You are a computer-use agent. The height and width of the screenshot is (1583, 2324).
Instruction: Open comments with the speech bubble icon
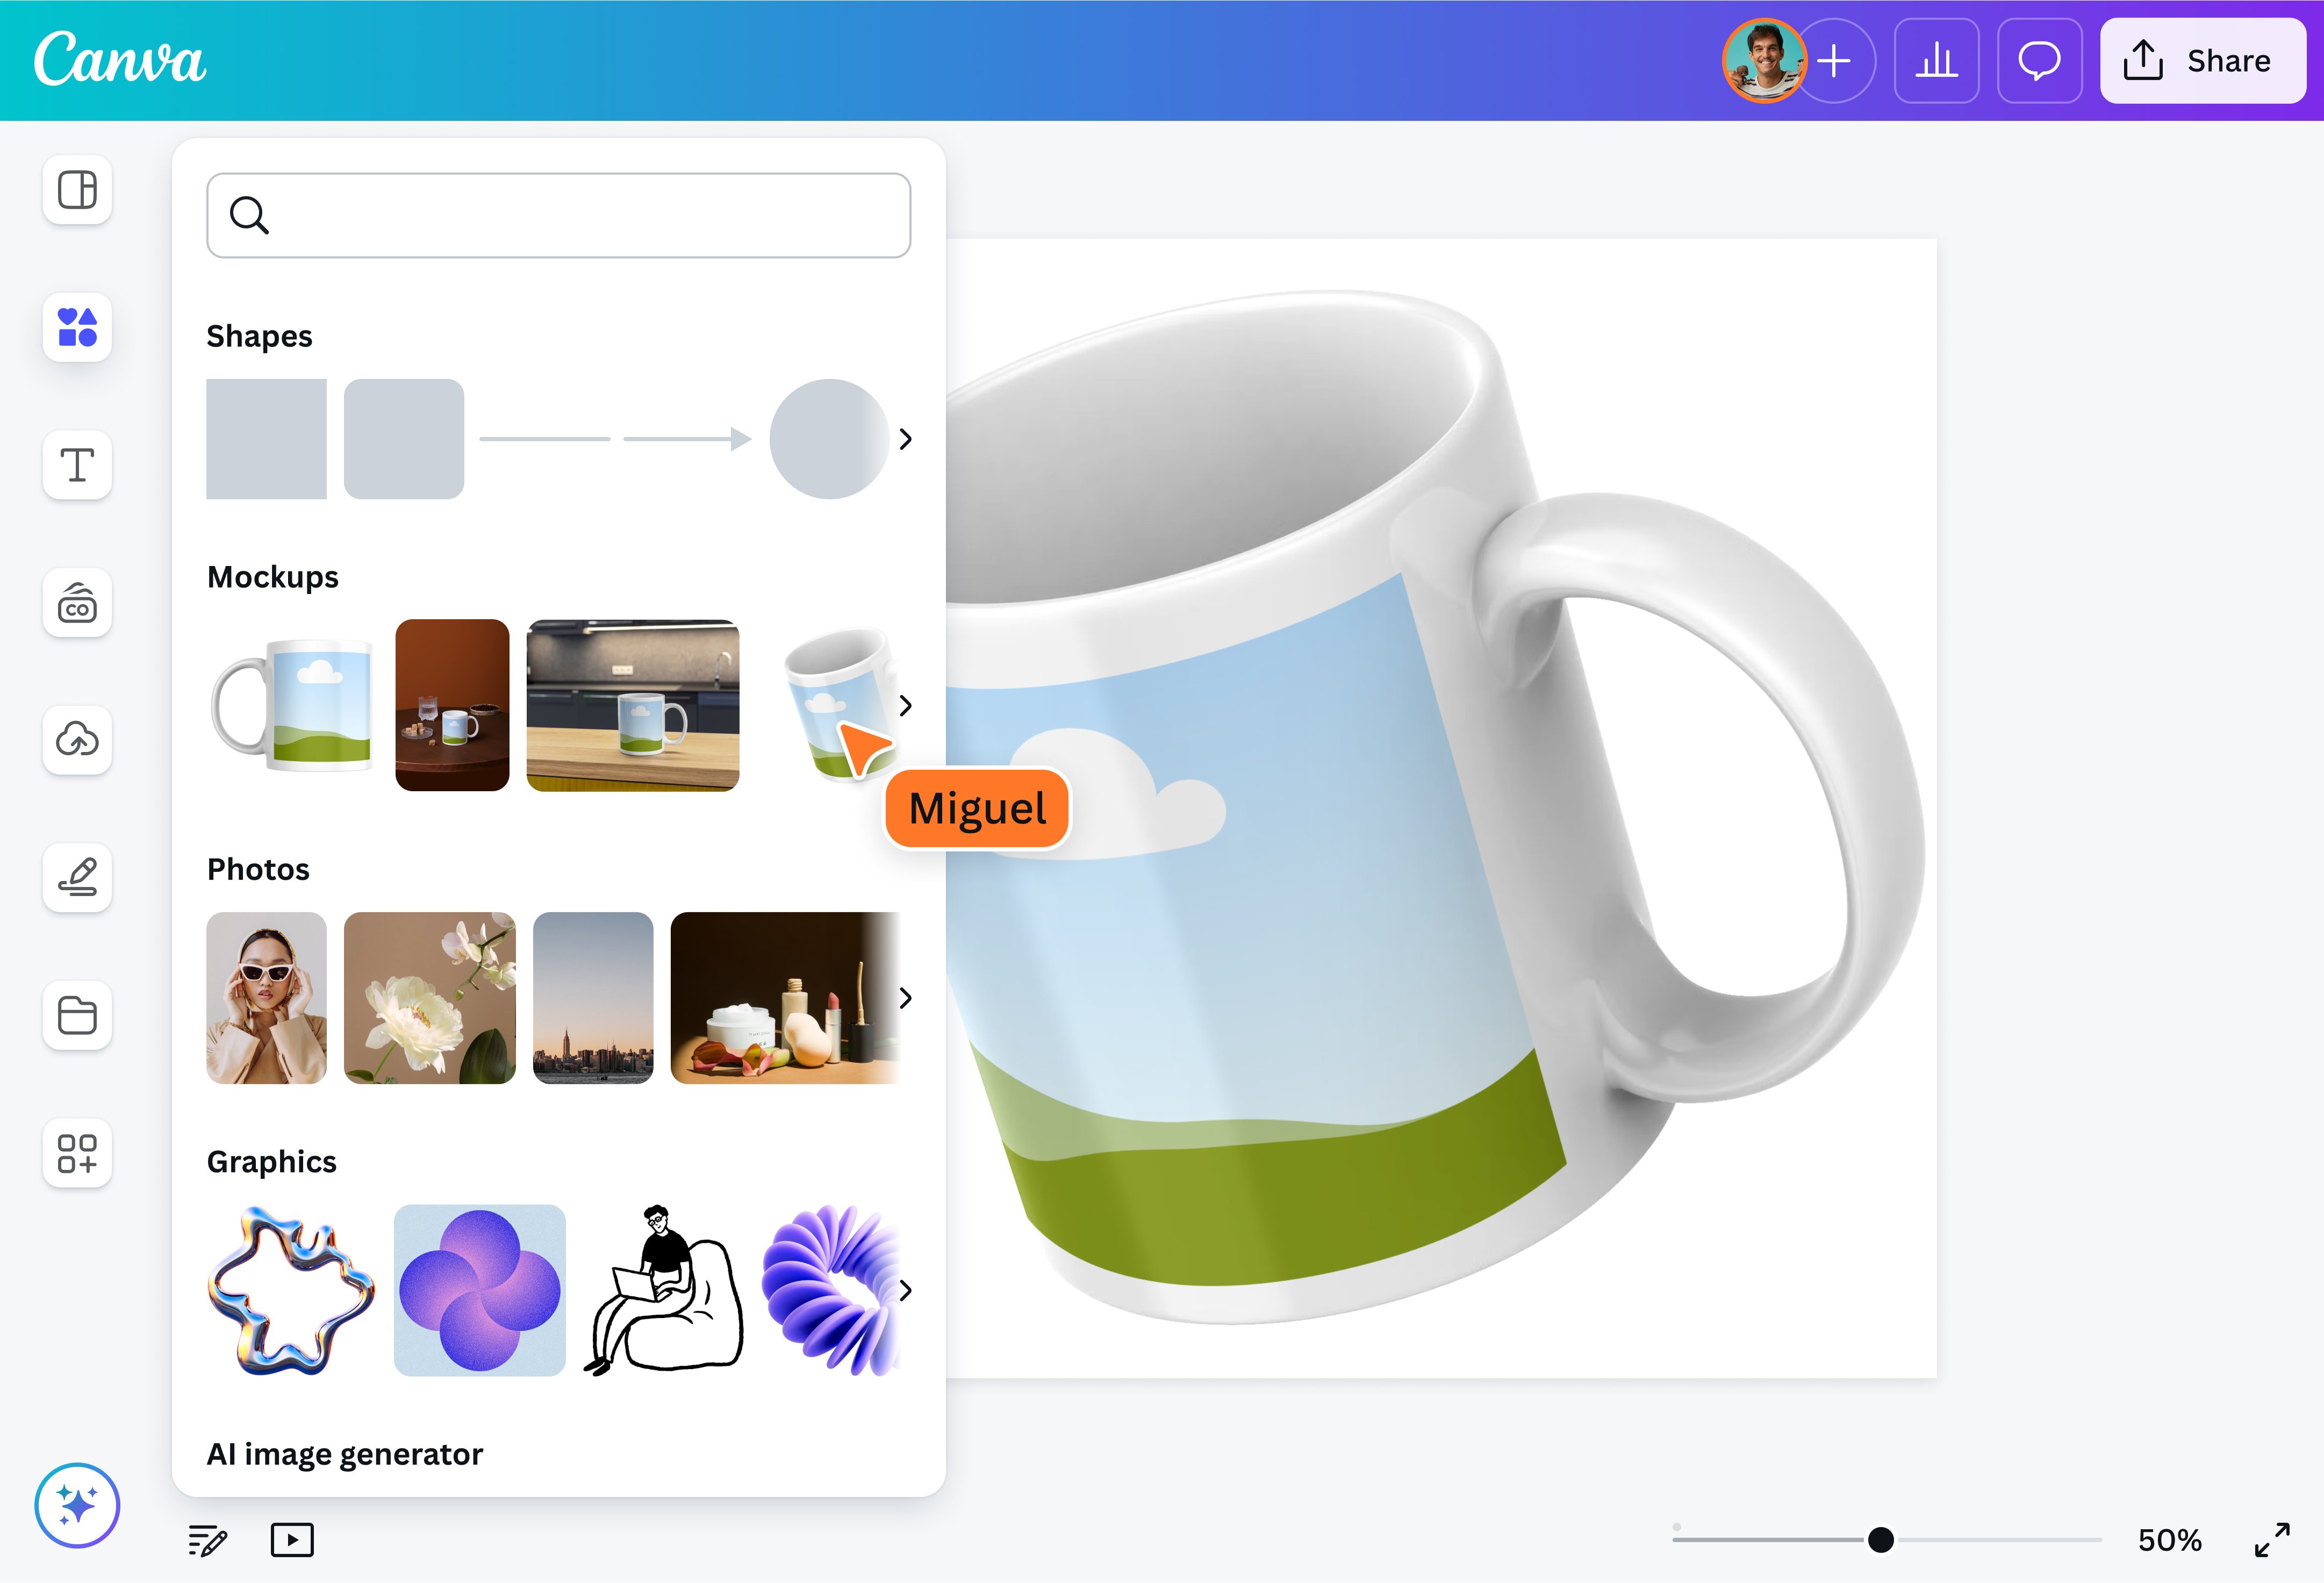point(2039,61)
